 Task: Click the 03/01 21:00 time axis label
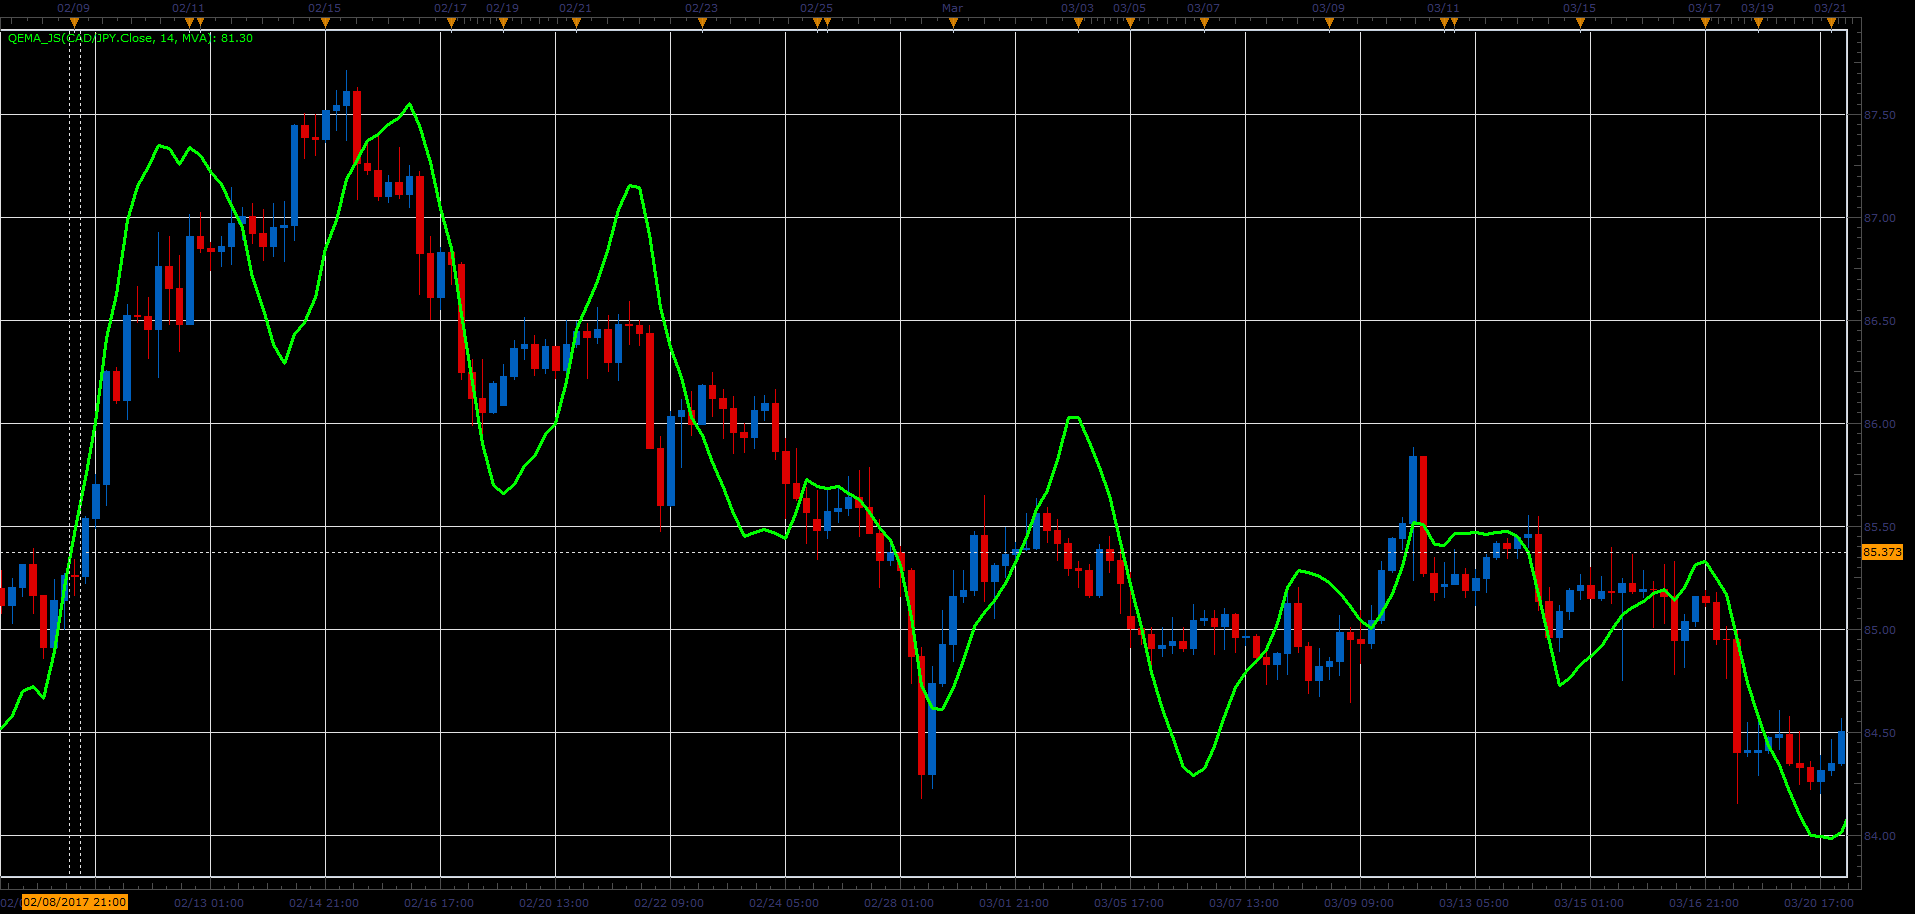1014,903
